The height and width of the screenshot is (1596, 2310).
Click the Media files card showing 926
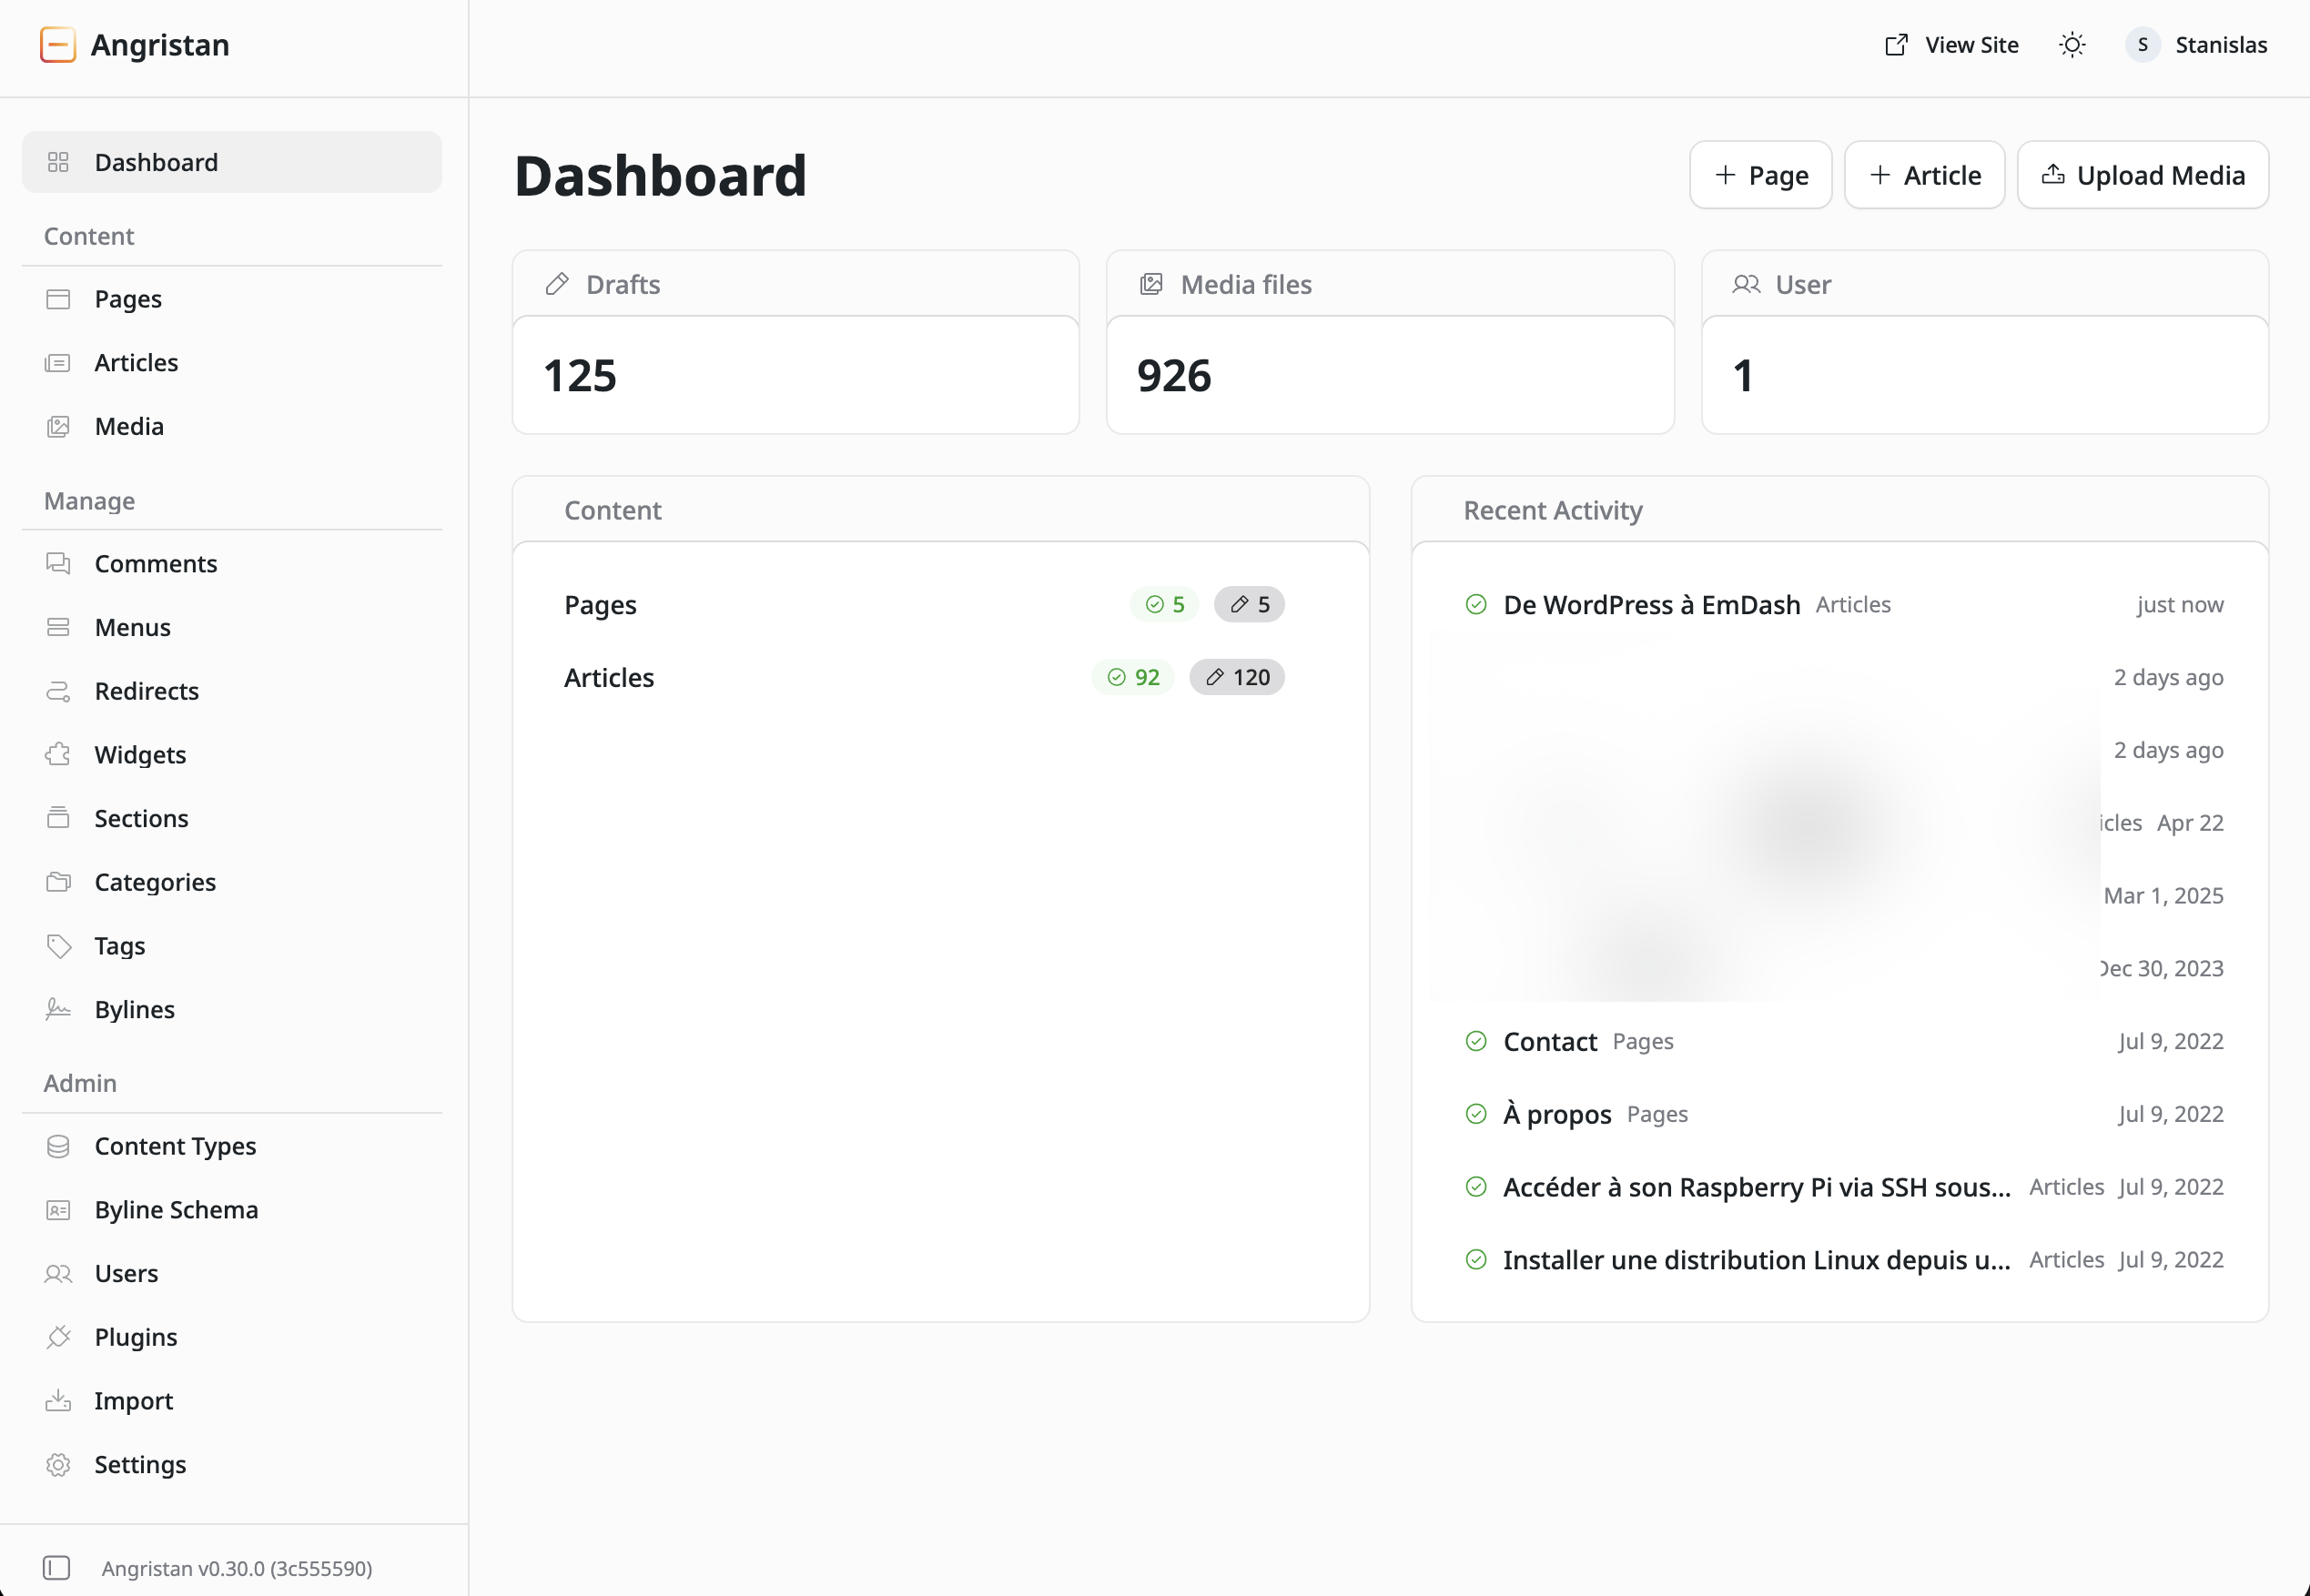(x=1390, y=342)
